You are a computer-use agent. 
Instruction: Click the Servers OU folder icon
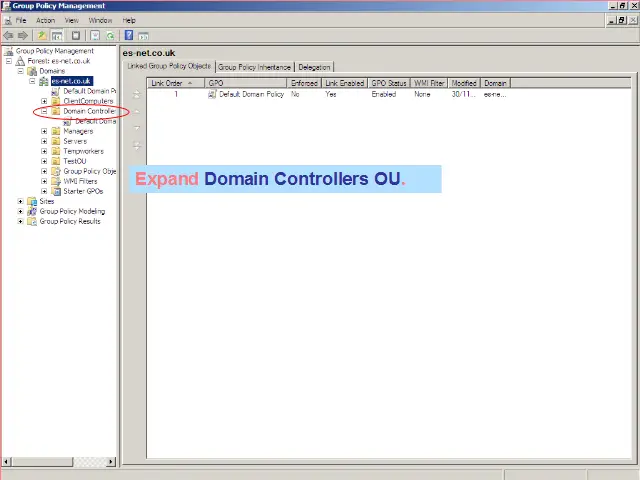click(x=56, y=141)
